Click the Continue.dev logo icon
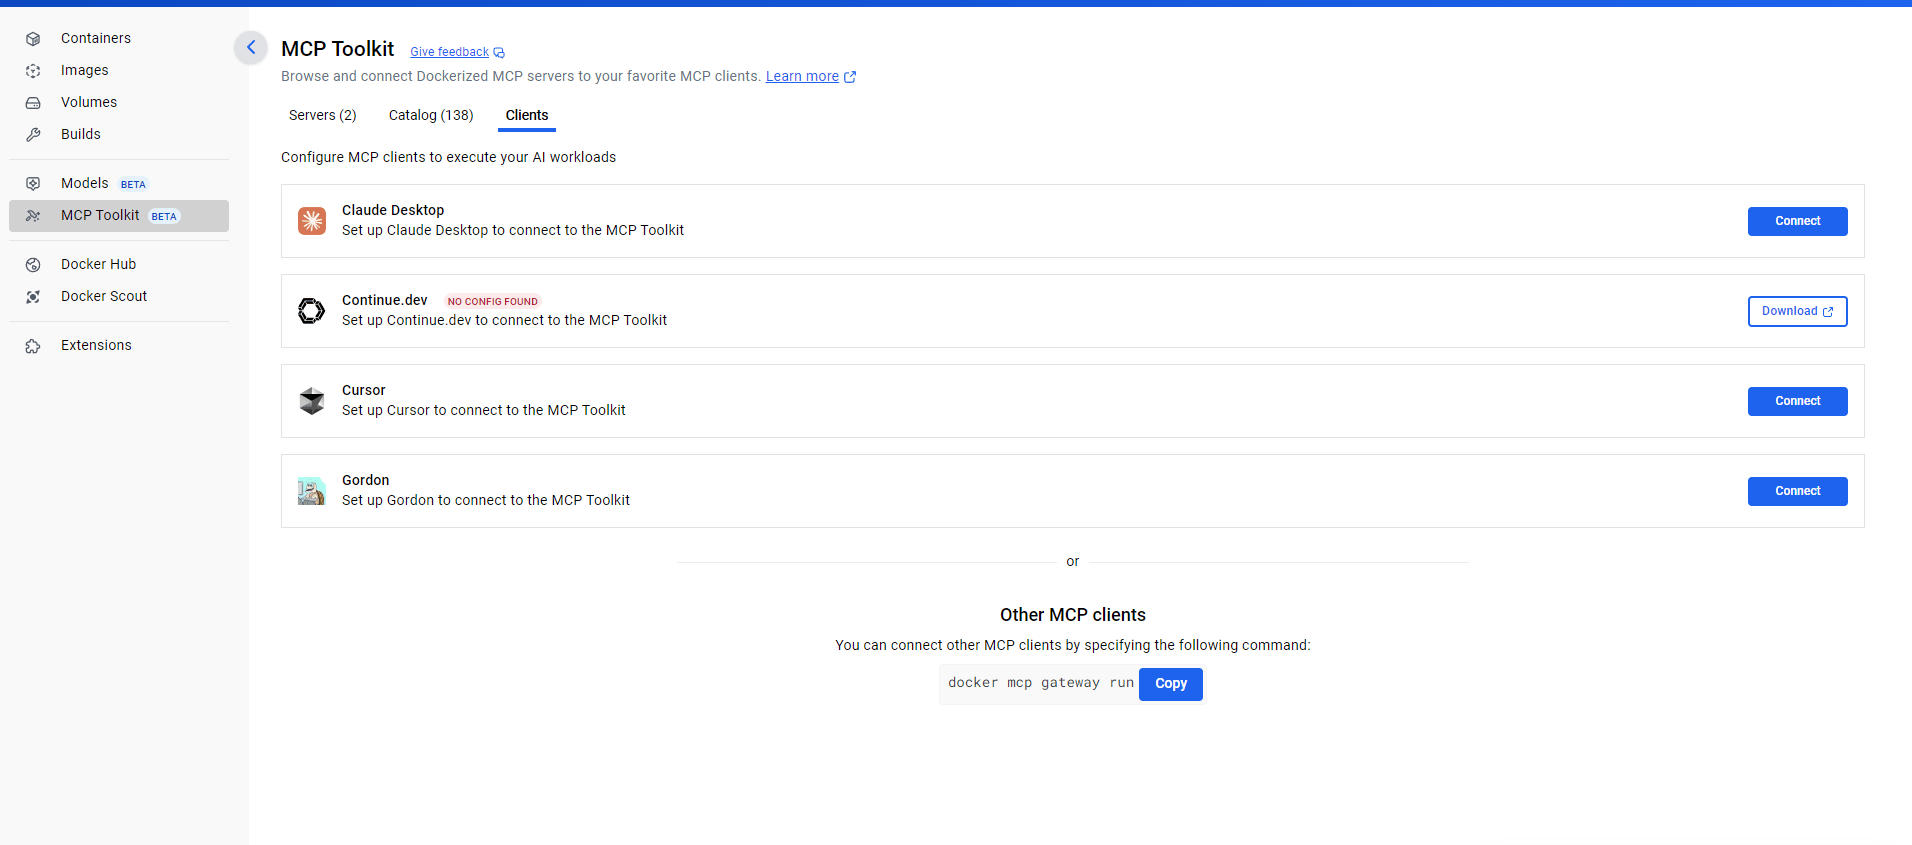The width and height of the screenshot is (1912, 845). click(x=312, y=311)
